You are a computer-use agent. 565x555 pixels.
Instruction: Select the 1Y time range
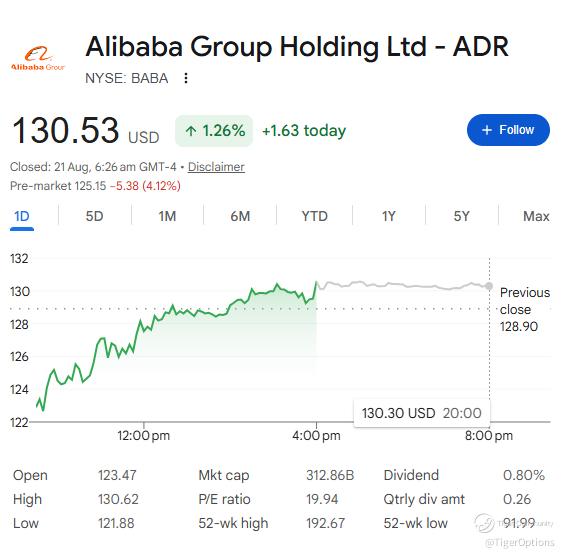coord(389,217)
